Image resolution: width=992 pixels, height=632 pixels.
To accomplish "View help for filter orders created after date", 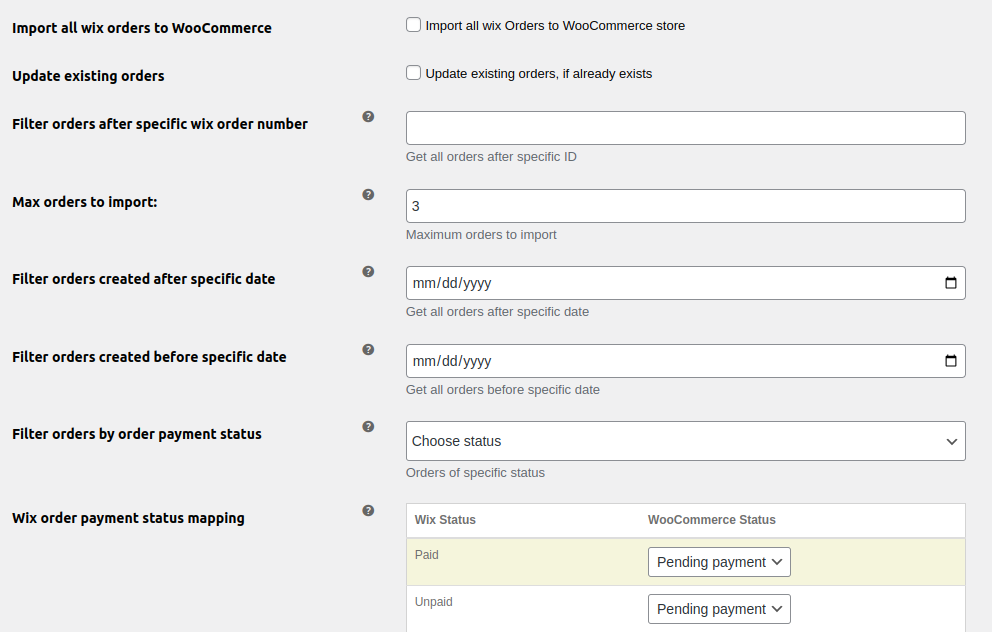I will [x=368, y=271].
